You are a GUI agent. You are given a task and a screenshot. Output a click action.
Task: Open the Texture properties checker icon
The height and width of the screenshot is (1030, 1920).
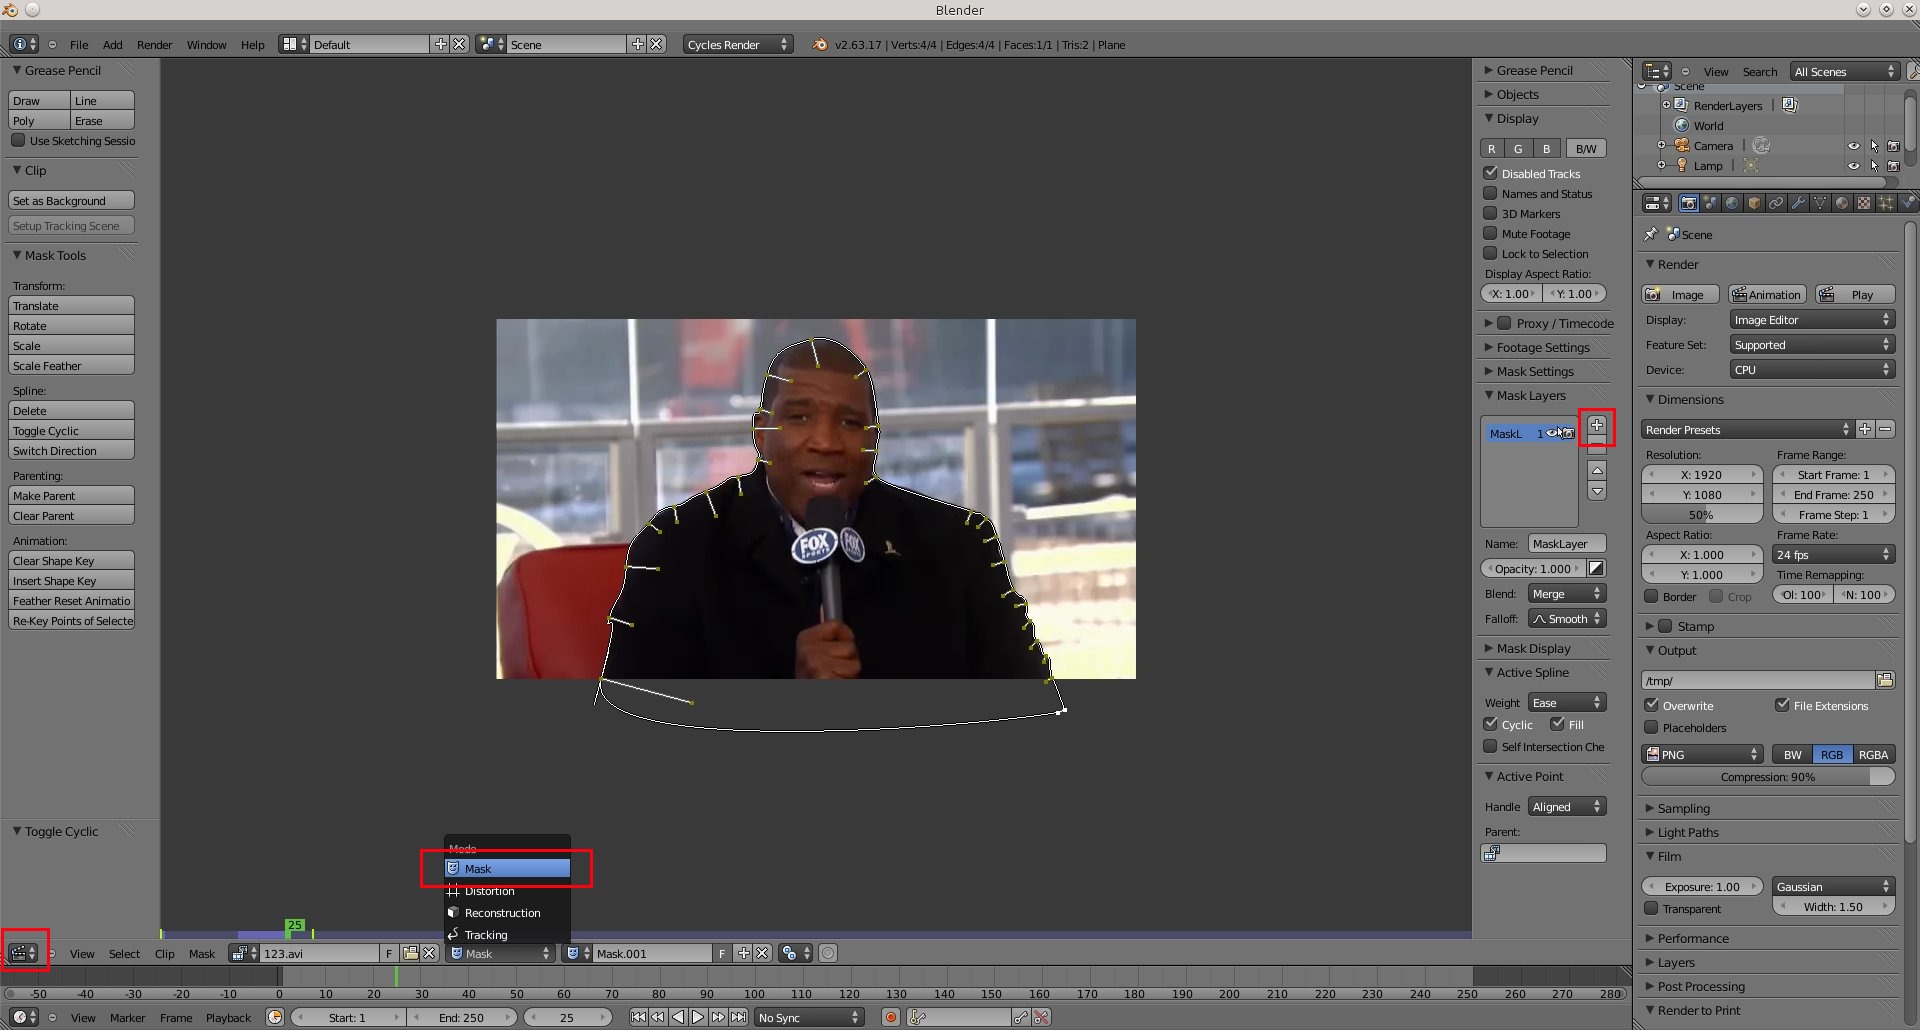pos(1864,203)
